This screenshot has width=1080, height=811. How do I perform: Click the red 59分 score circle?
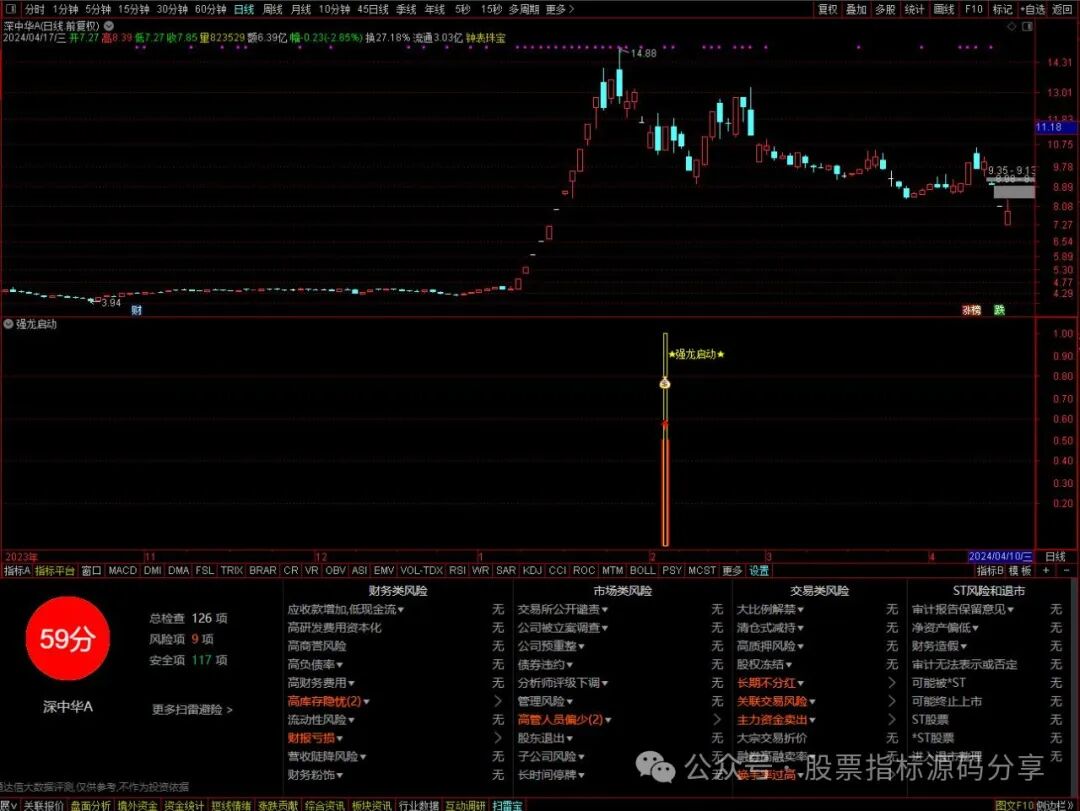pos(68,639)
